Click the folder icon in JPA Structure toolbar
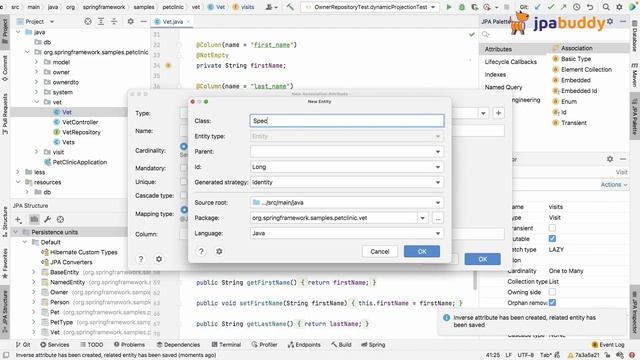The image size is (640, 360). click(x=34, y=220)
